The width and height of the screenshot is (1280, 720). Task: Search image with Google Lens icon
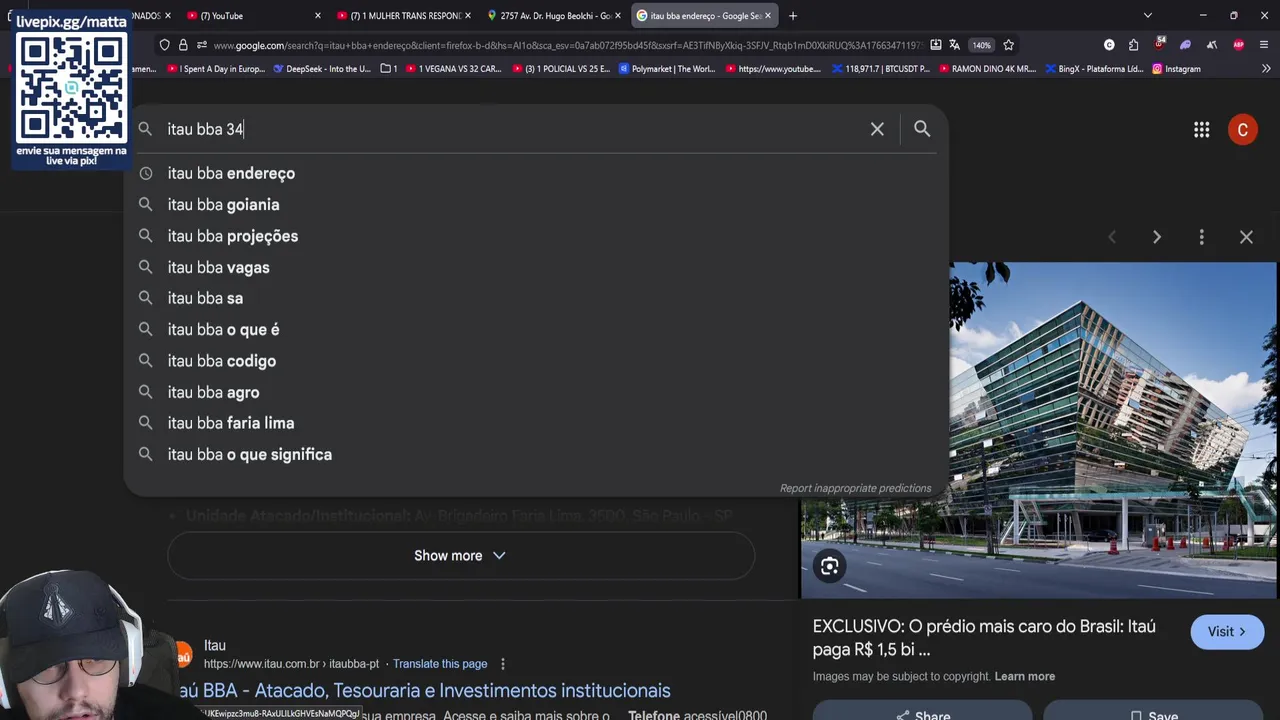[x=830, y=567]
